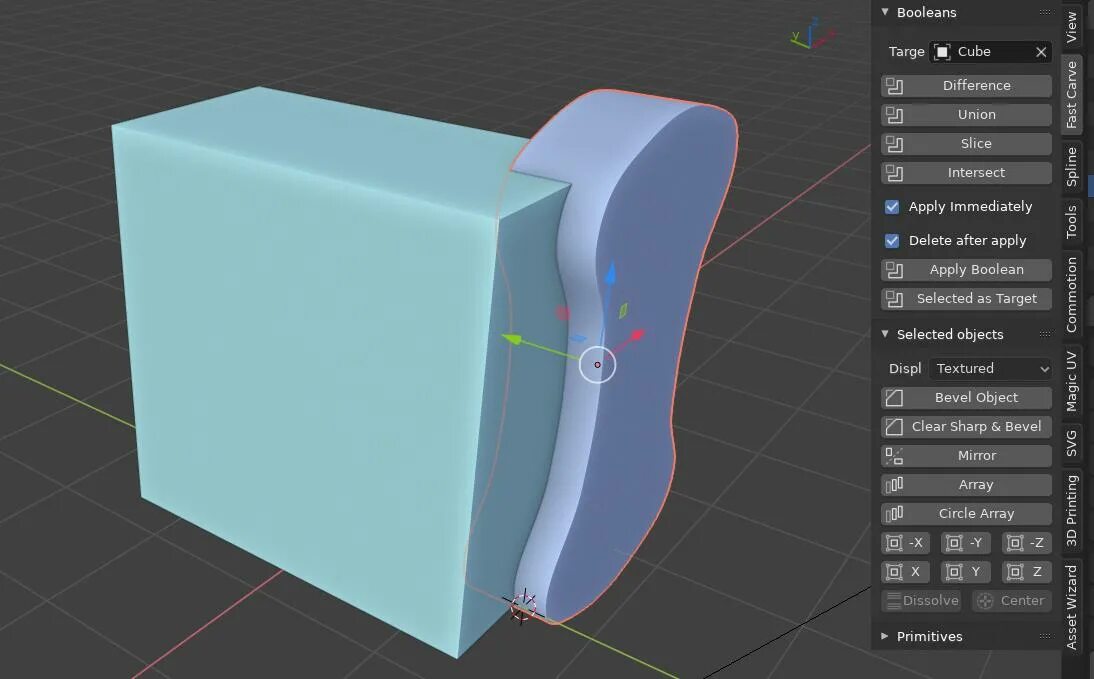
Task: Click the viewport axis orientation gizmo
Action: [812, 36]
